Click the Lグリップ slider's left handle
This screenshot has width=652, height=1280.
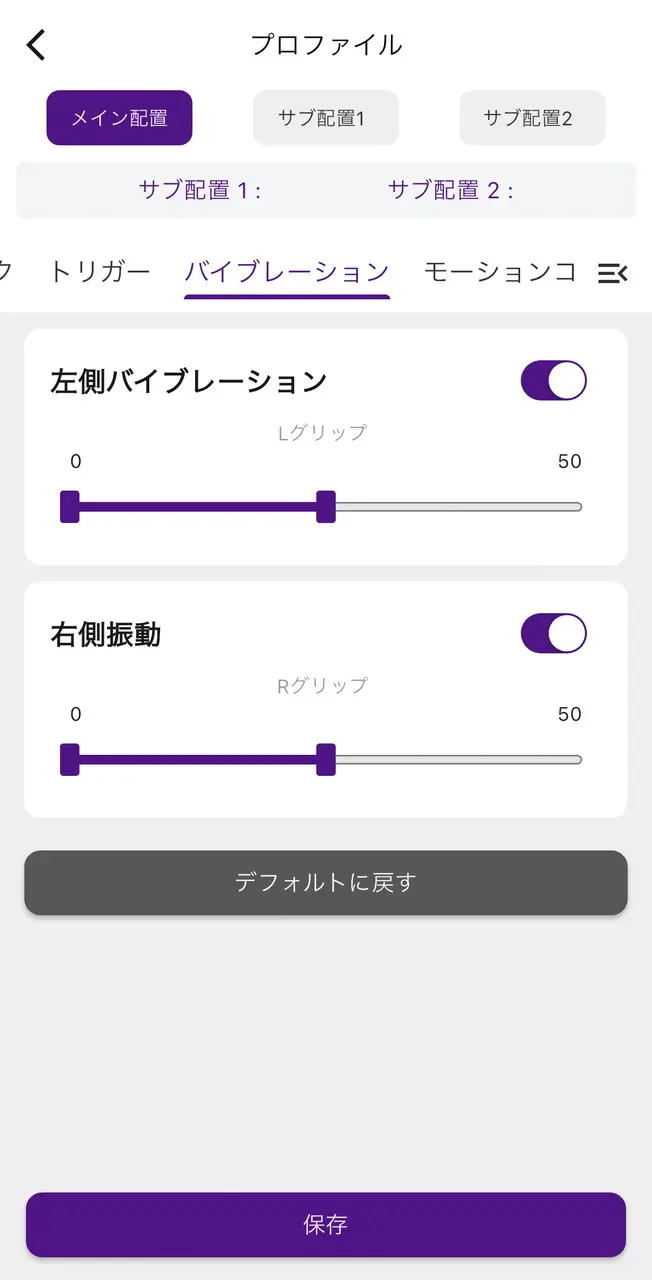tap(70, 507)
